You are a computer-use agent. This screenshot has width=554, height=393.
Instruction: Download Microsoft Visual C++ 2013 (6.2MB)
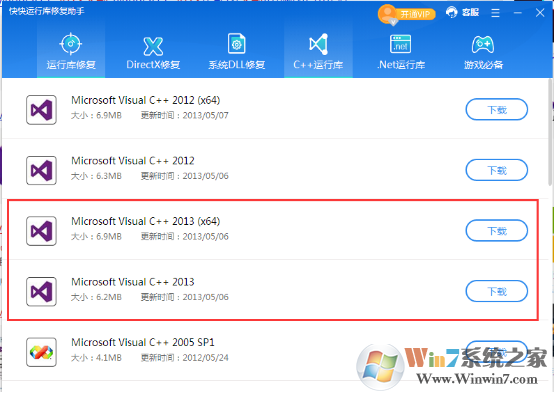[x=496, y=291]
